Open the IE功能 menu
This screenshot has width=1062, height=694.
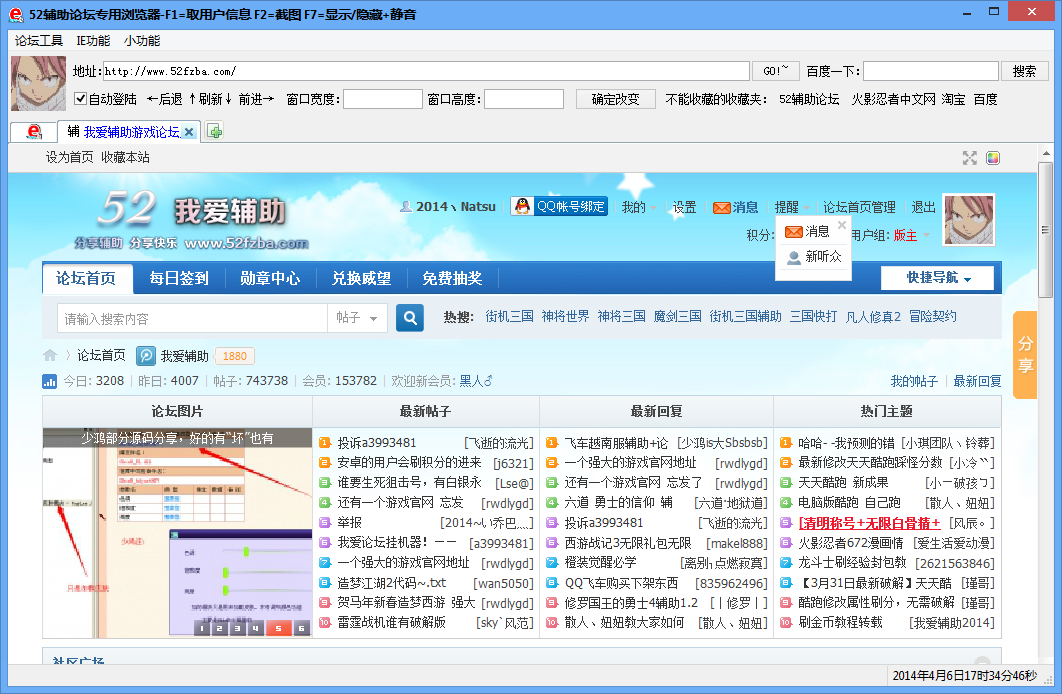click(x=93, y=41)
